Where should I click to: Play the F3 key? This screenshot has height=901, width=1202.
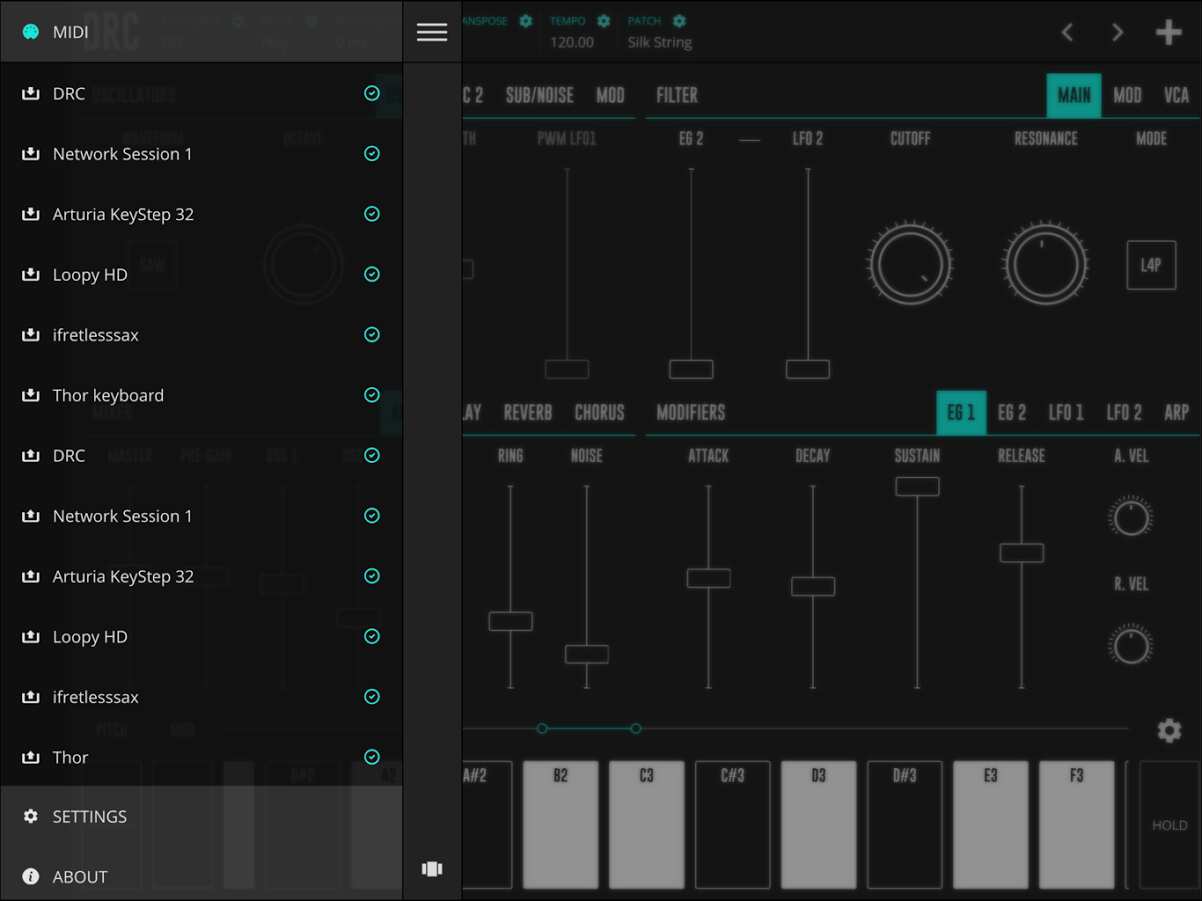coord(1076,825)
